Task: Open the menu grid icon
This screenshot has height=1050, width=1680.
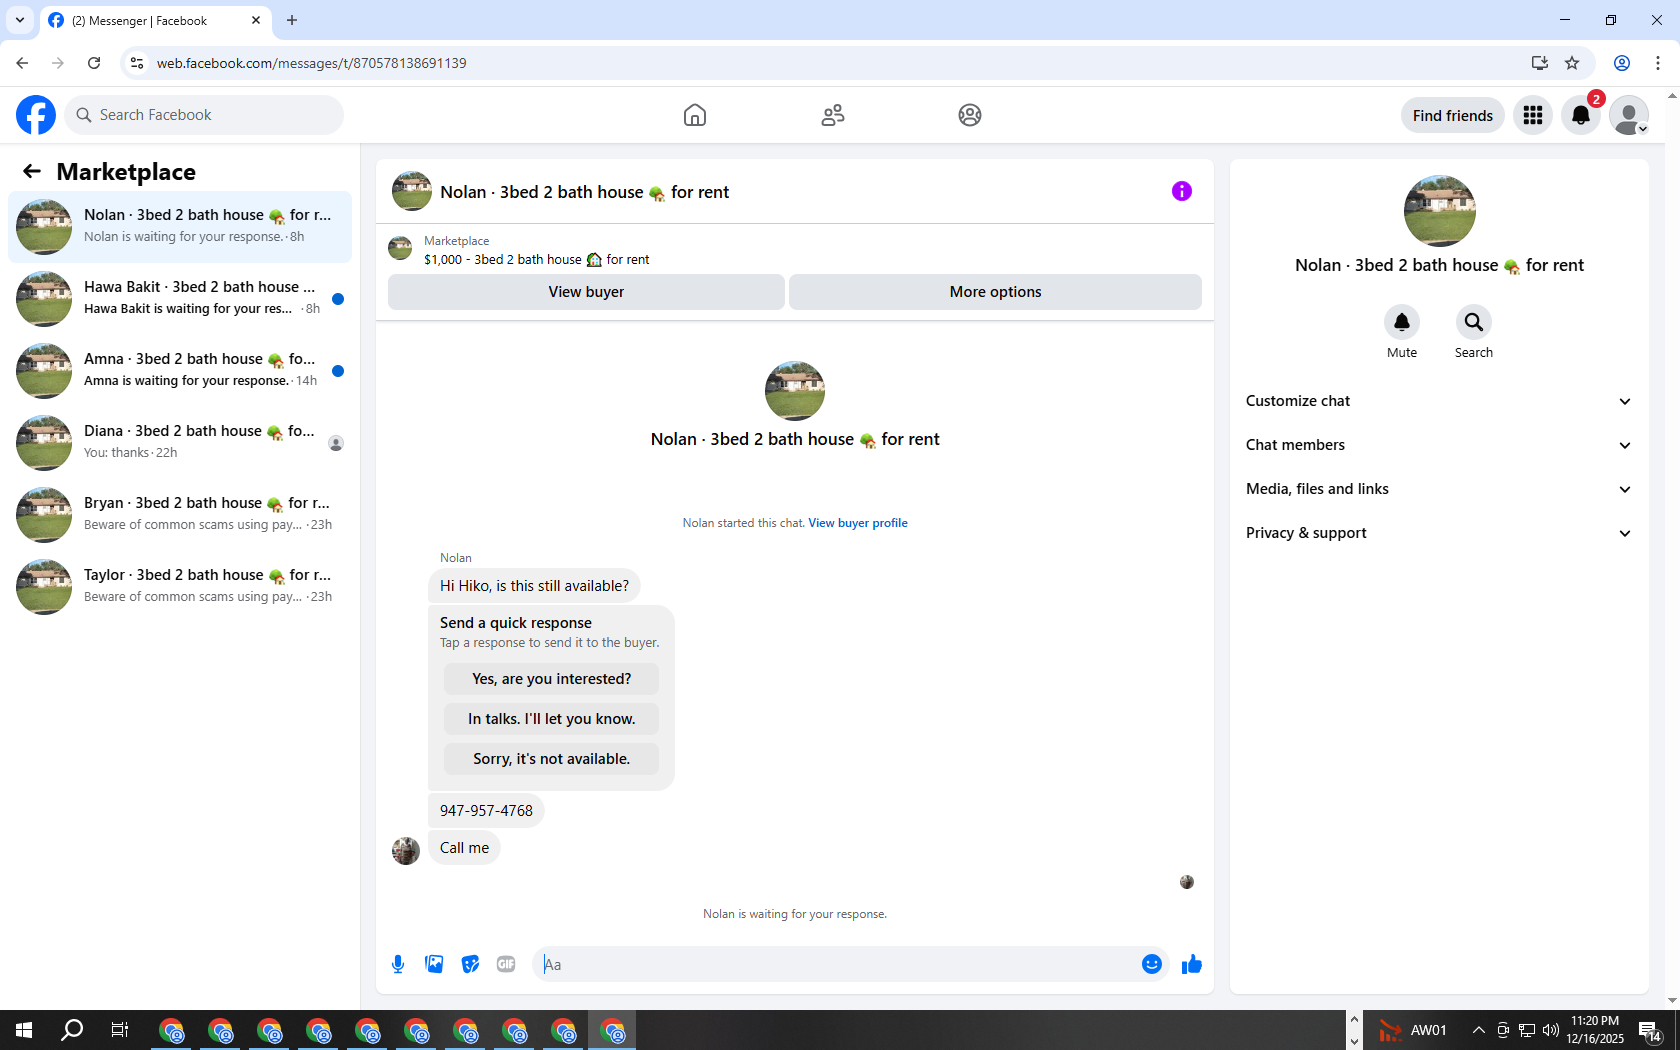Action: (1533, 115)
